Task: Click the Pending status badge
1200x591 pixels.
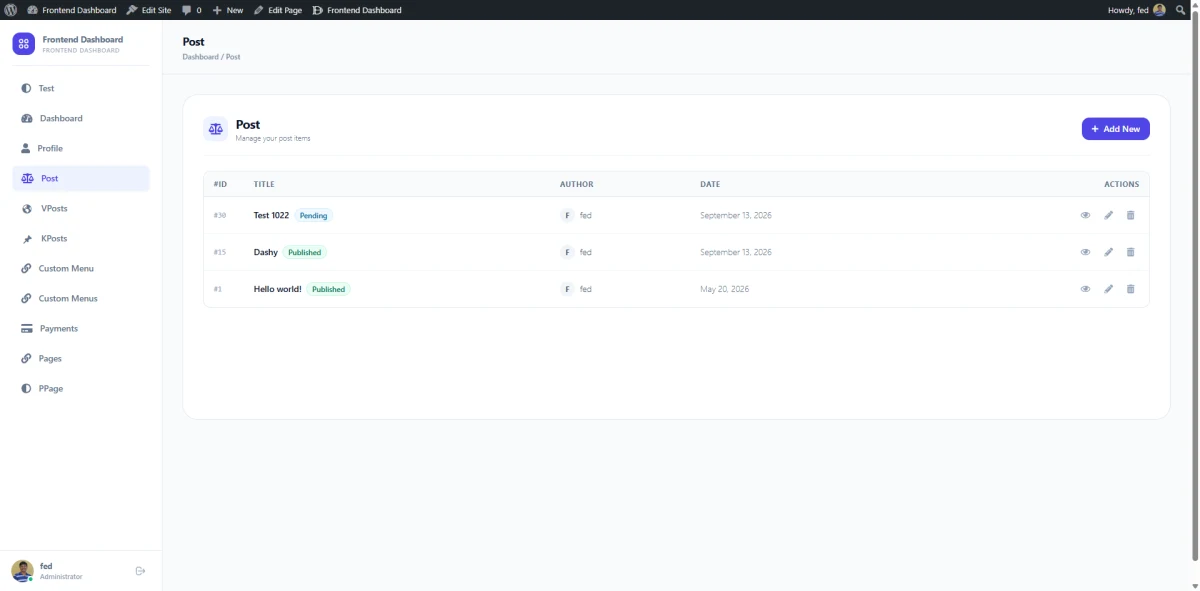Action: tap(313, 215)
